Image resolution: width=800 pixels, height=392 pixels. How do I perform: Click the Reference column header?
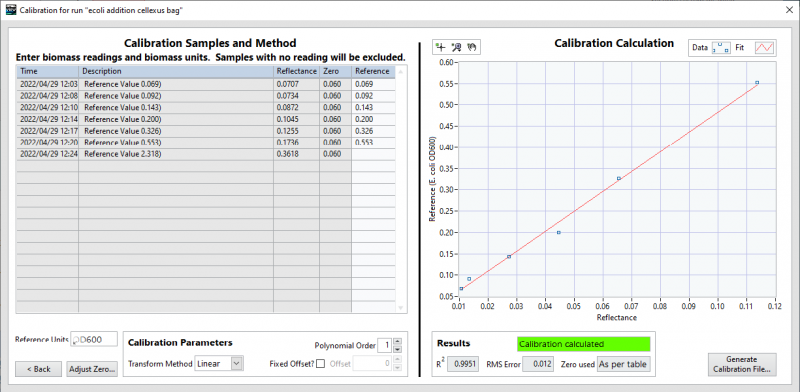373,71
